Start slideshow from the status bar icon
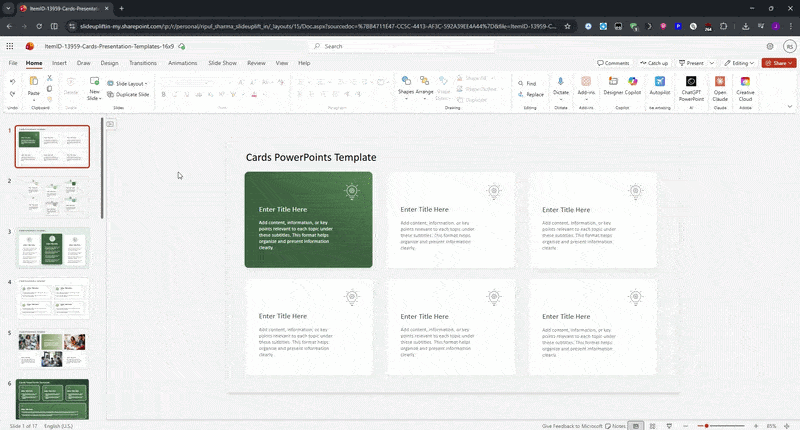 pos(669,426)
